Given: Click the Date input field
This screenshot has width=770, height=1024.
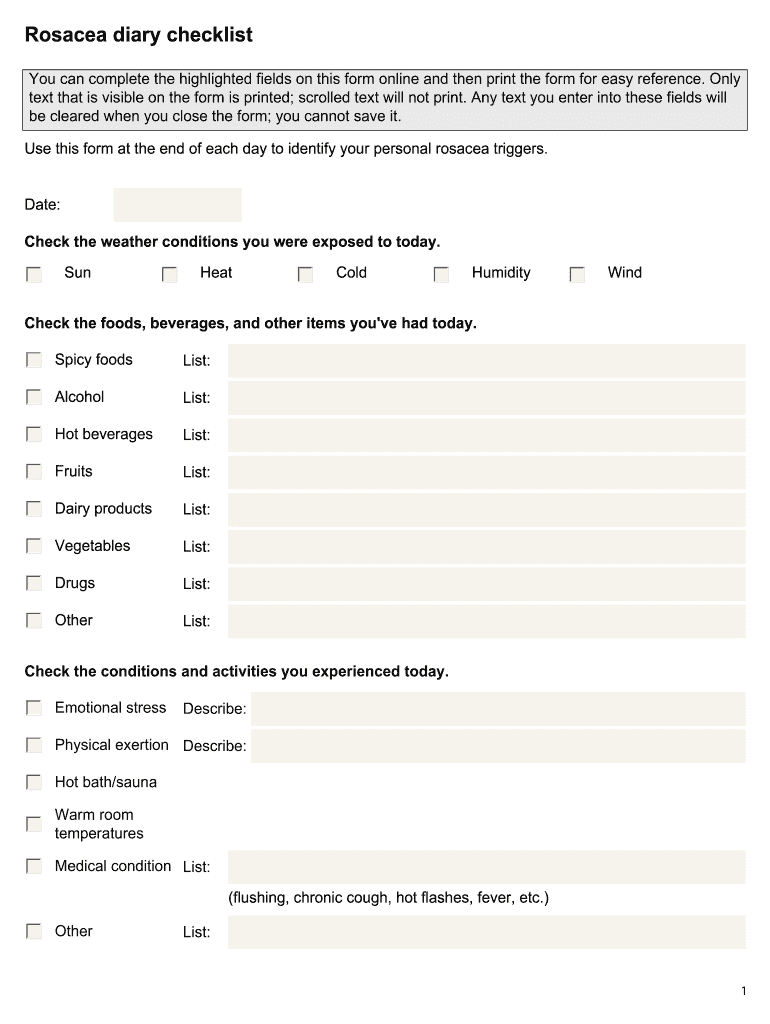Looking at the screenshot, I should (177, 205).
